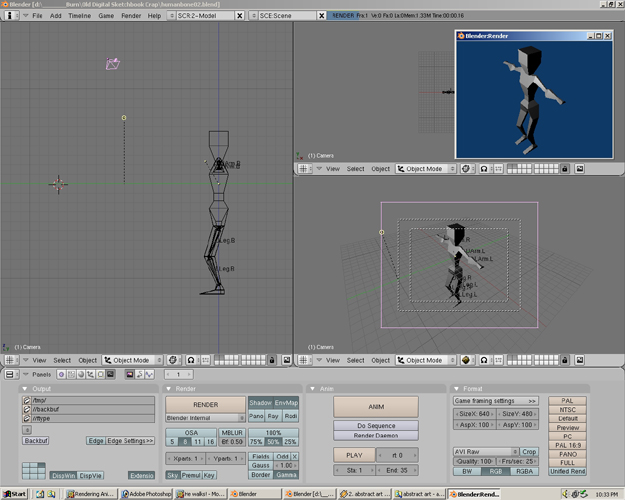This screenshot has width=625, height=500.
Task: Click the ANIM button
Action: coord(376,407)
